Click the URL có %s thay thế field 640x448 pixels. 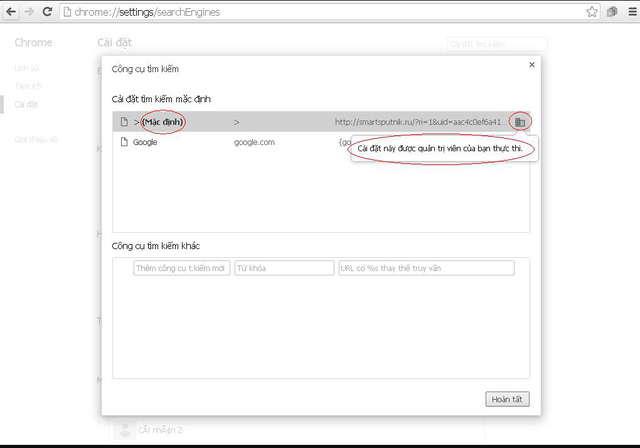pos(426,268)
